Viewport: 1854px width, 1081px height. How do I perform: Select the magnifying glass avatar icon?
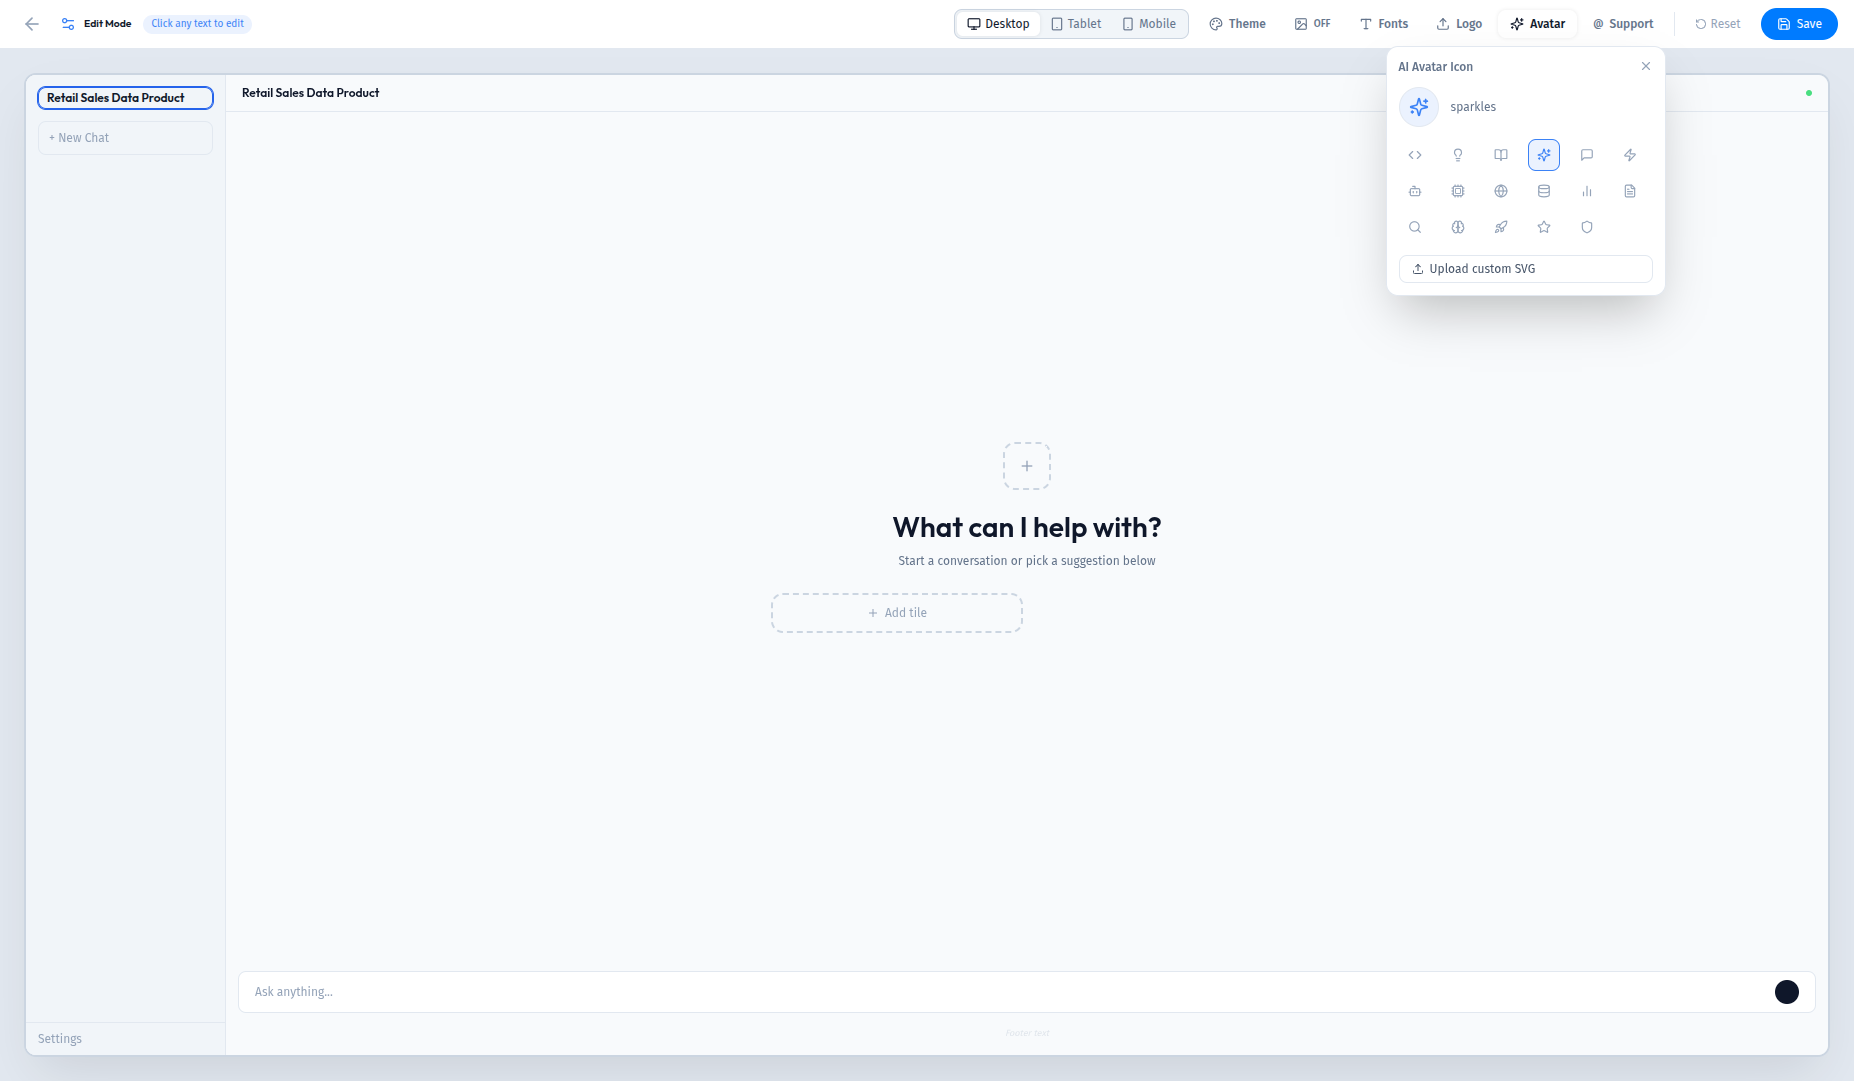(x=1415, y=227)
